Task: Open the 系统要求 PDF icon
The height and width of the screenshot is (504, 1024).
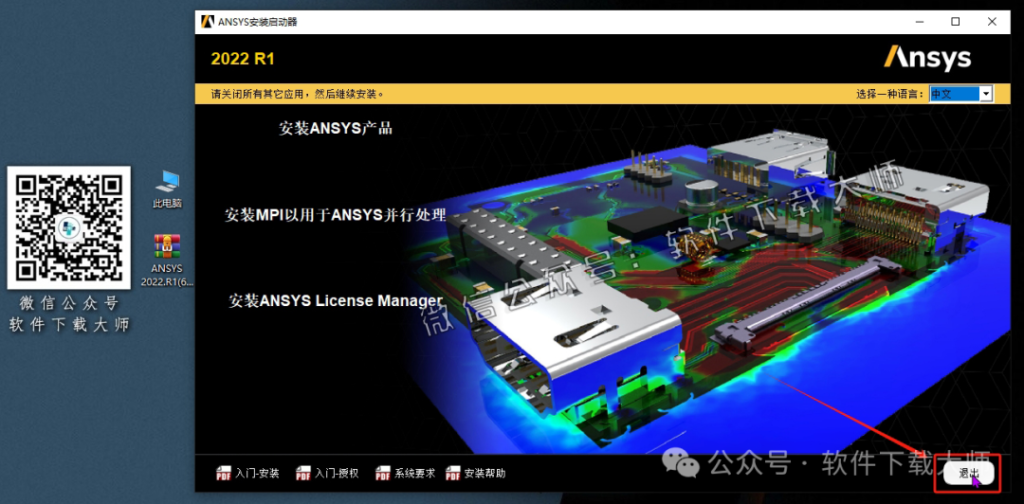Action: [383, 473]
